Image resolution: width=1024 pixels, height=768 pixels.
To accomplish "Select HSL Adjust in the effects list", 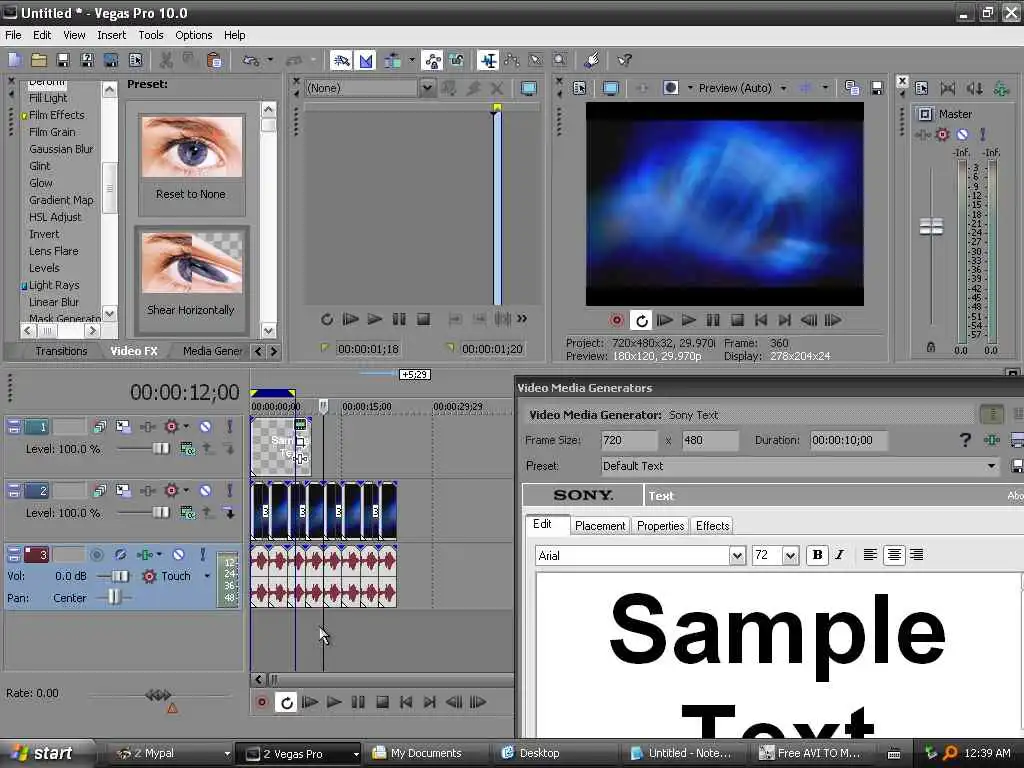I will [56, 217].
